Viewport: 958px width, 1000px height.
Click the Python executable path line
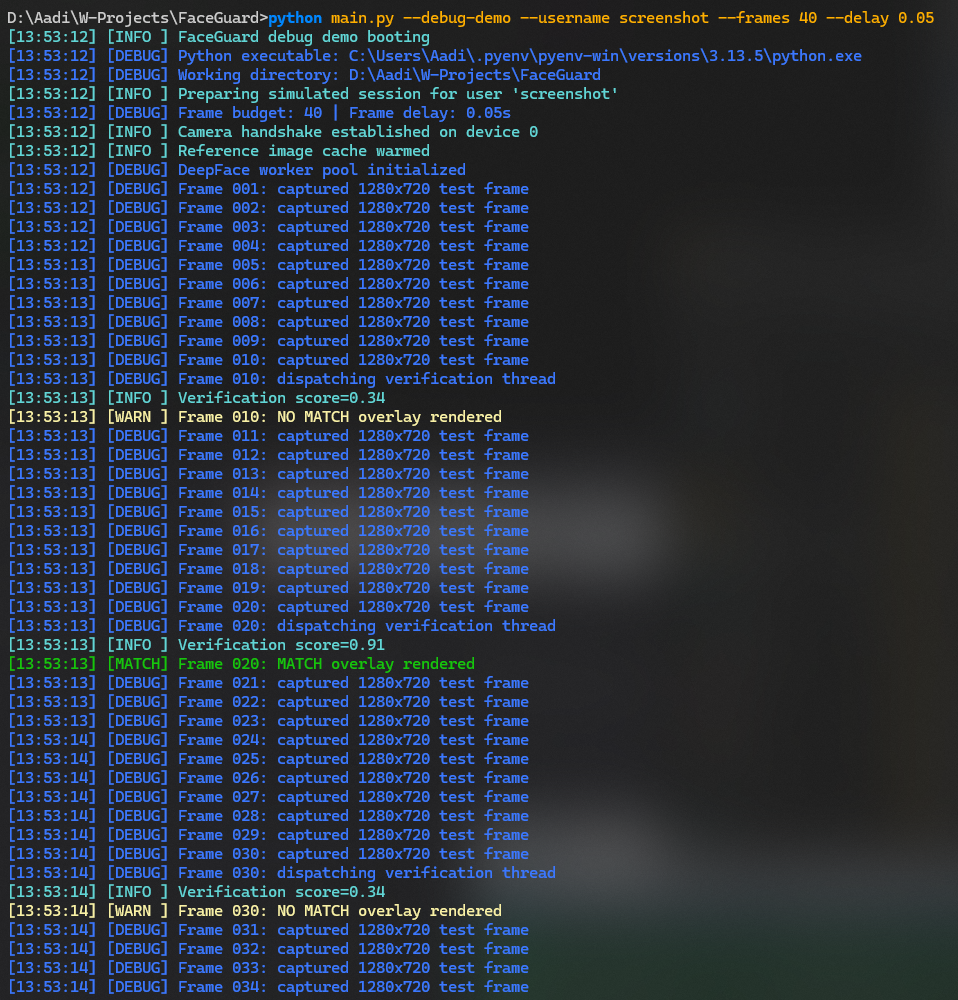coord(434,56)
